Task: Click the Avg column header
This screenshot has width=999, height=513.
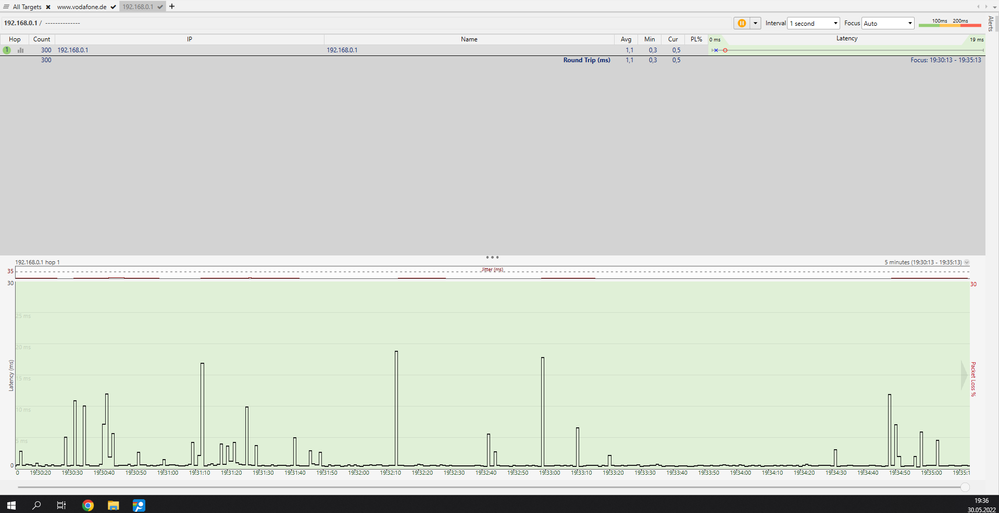Action: click(626, 39)
